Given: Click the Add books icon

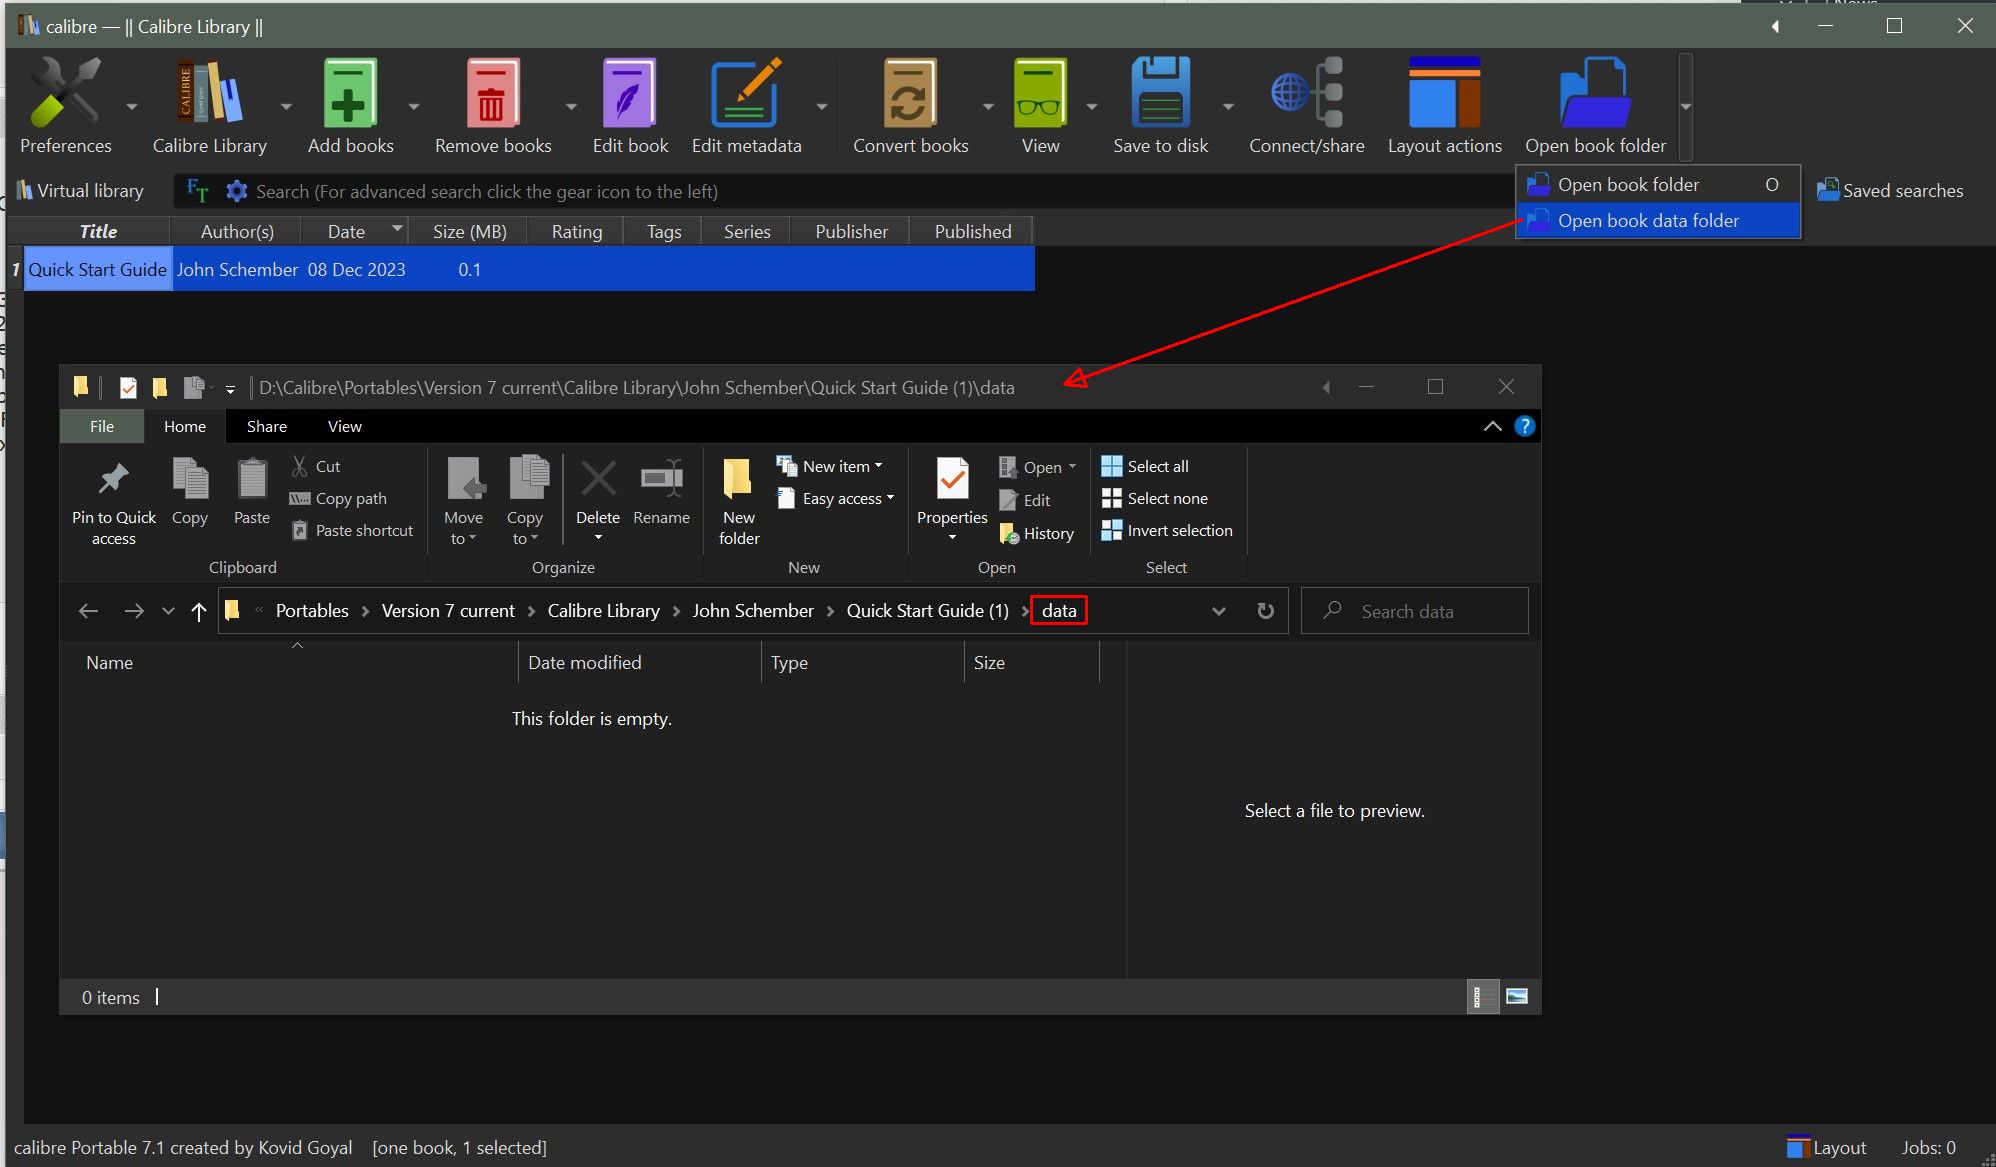Looking at the screenshot, I should tap(349, 94).
